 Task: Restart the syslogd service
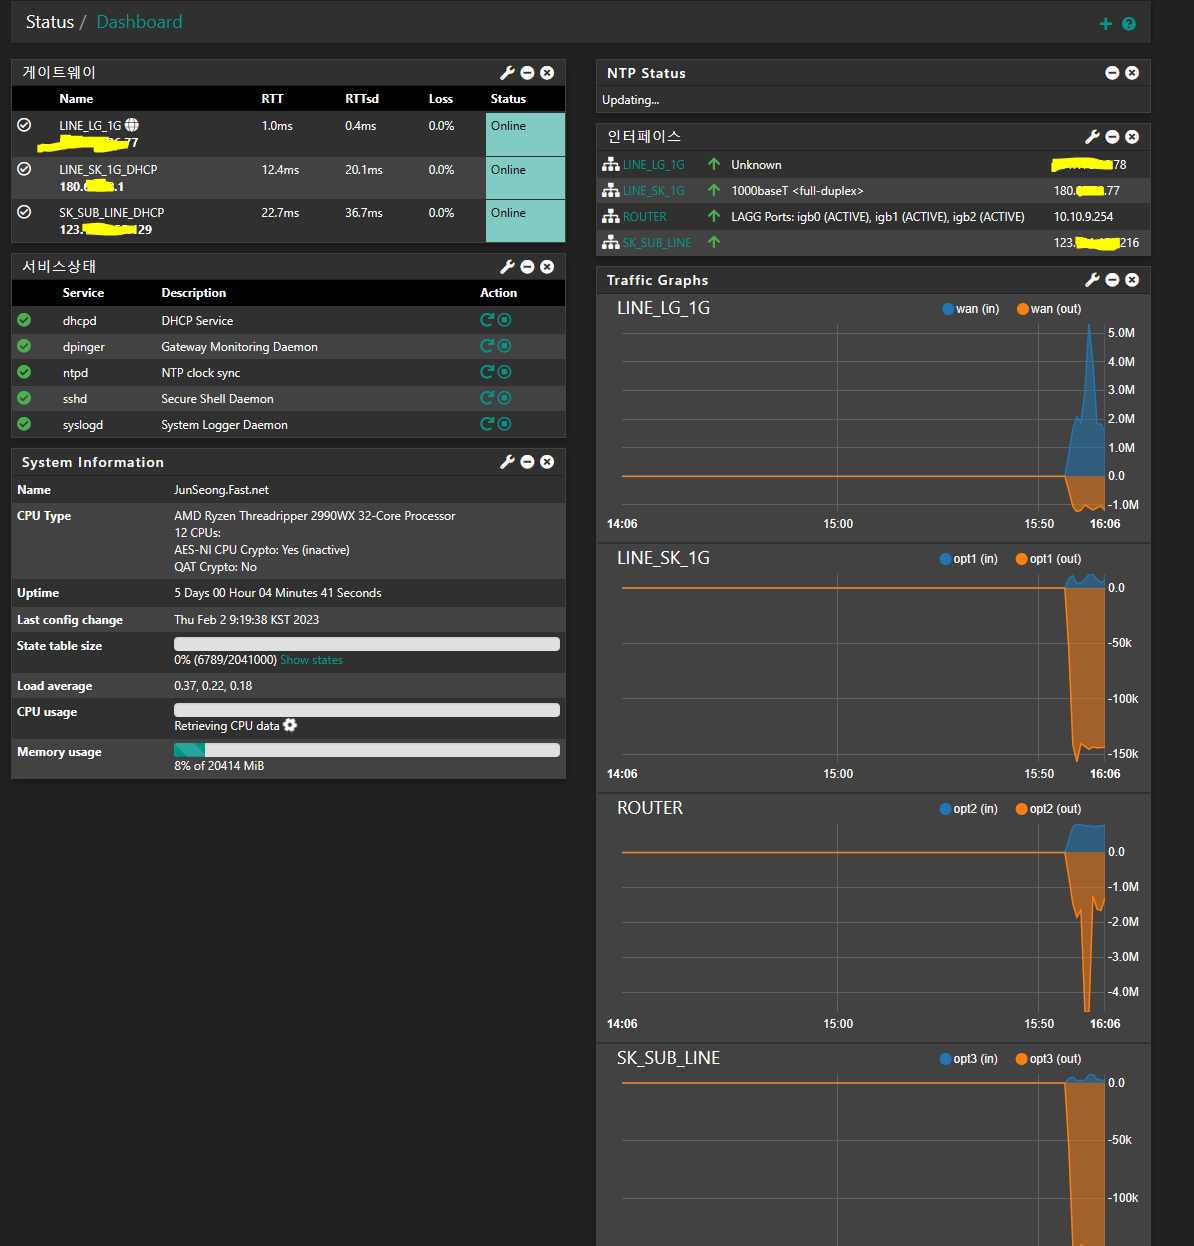click(x=487, y=424)
